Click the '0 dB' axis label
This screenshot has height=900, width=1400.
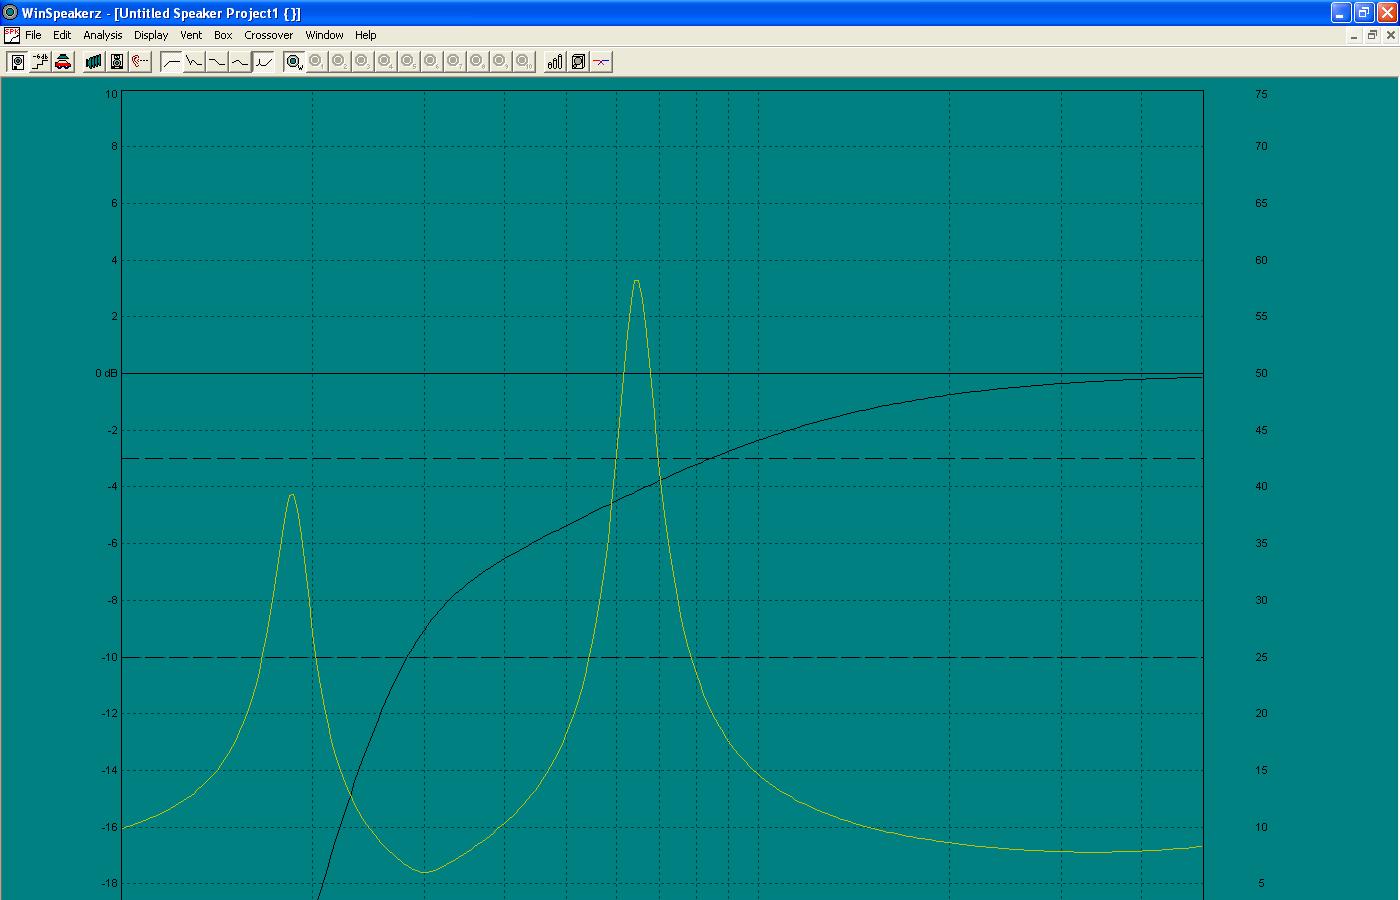[x=106, y=373]
